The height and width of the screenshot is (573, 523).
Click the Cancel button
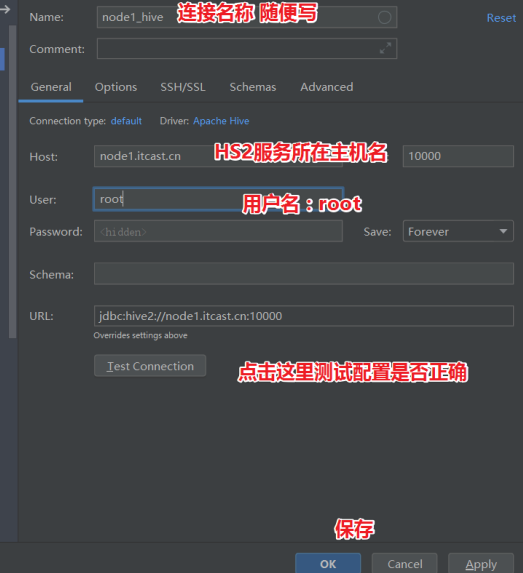(x=405, y=563)
